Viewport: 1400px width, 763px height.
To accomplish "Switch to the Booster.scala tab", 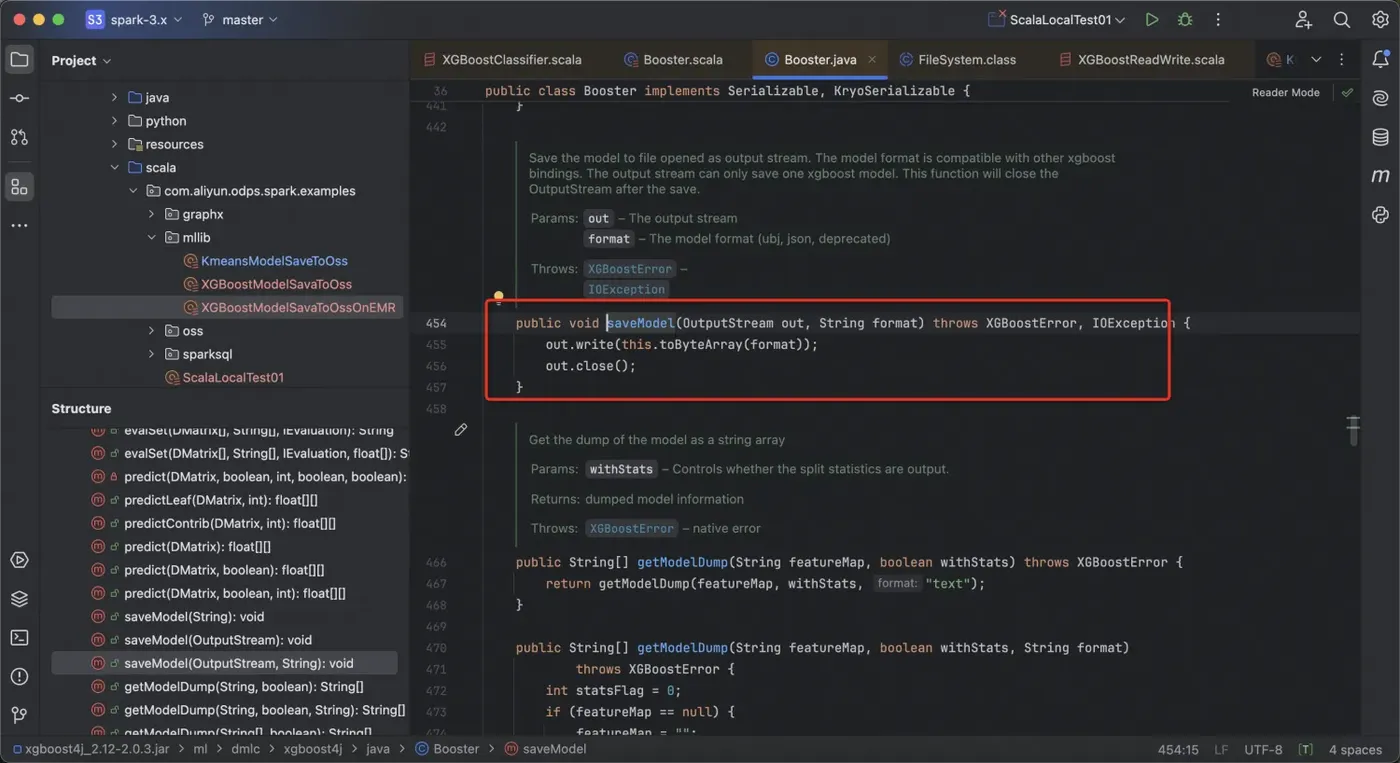I will pyautogui.click(x=673, y=60).
